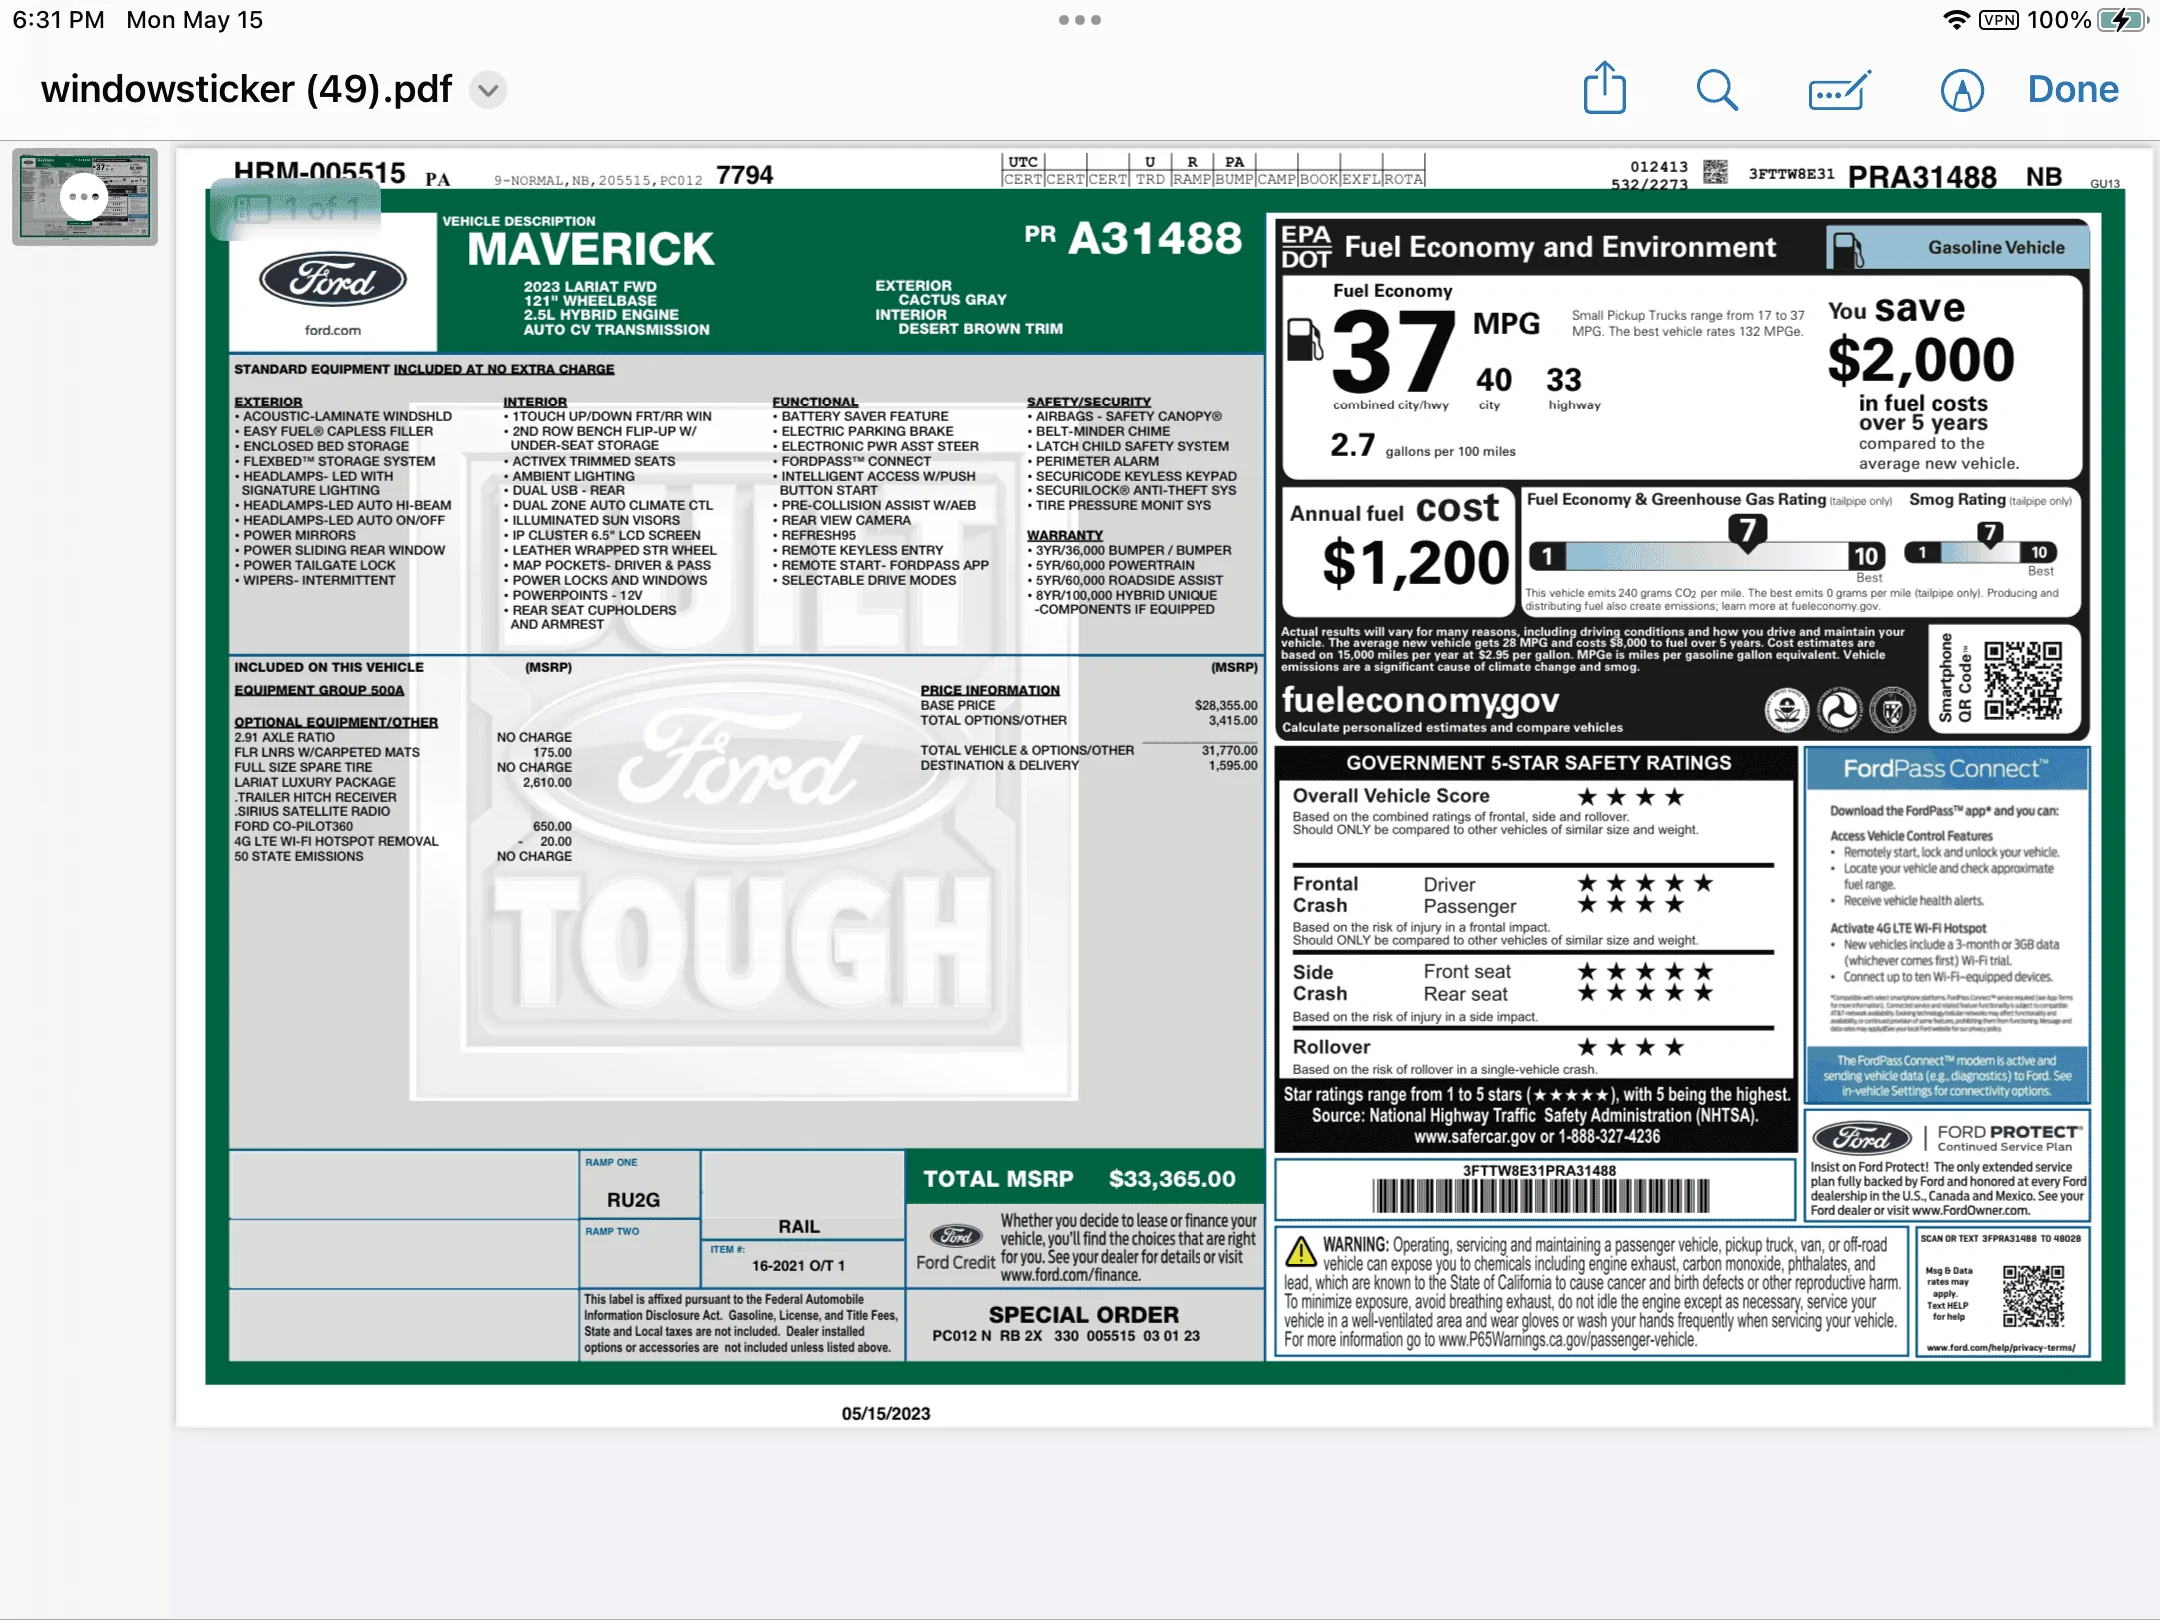Viewport: 2160px width, 1620px height.
Task: Click the California warning triangle icon
Action: coord(1300,1250)
